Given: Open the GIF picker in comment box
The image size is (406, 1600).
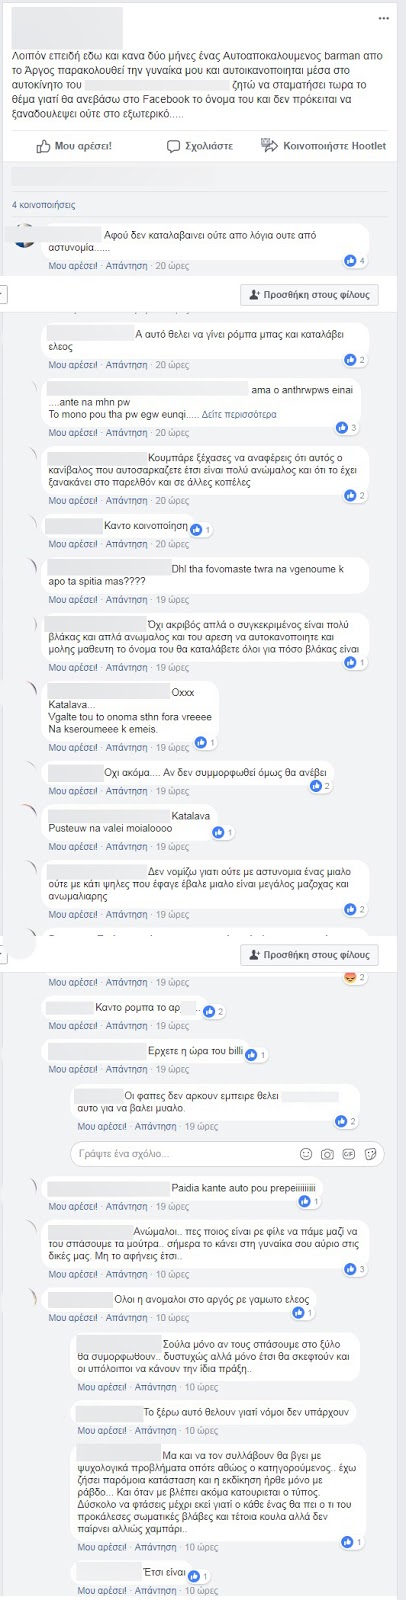Looking at the screenshot, I should (x=349, y=1154).
